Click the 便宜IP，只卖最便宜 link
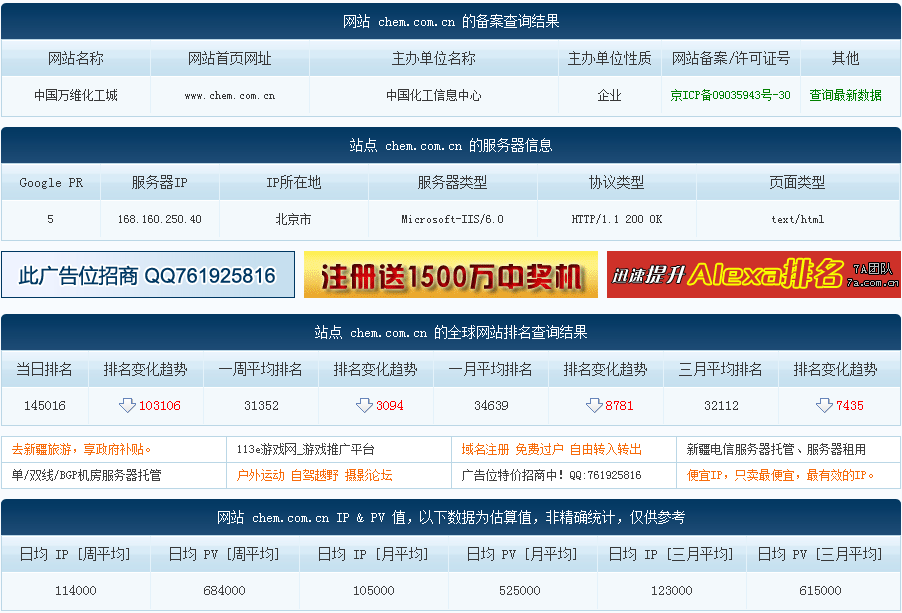Viewport: 902px width, 613px height. tap(780, 475)
